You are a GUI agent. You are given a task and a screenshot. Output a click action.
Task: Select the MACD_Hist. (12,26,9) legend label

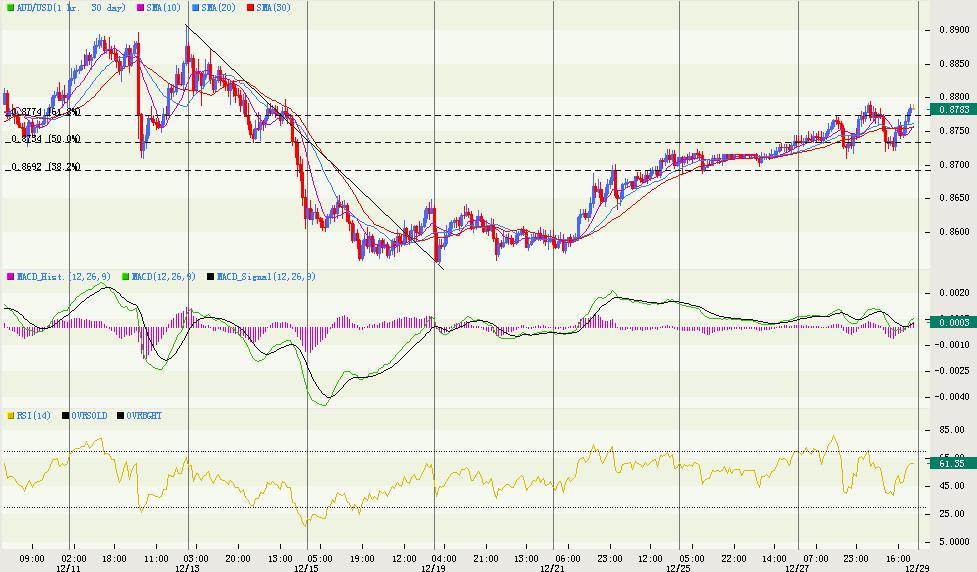[x=64, y=276]
